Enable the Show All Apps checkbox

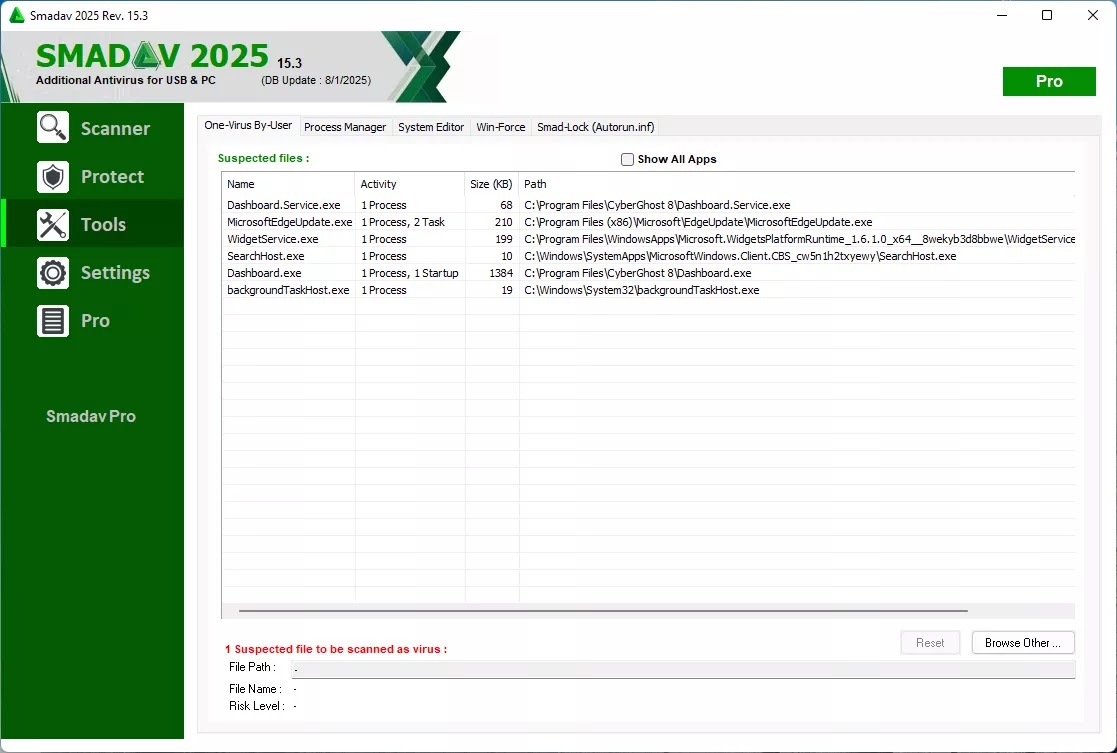click(x=627, y=160)
